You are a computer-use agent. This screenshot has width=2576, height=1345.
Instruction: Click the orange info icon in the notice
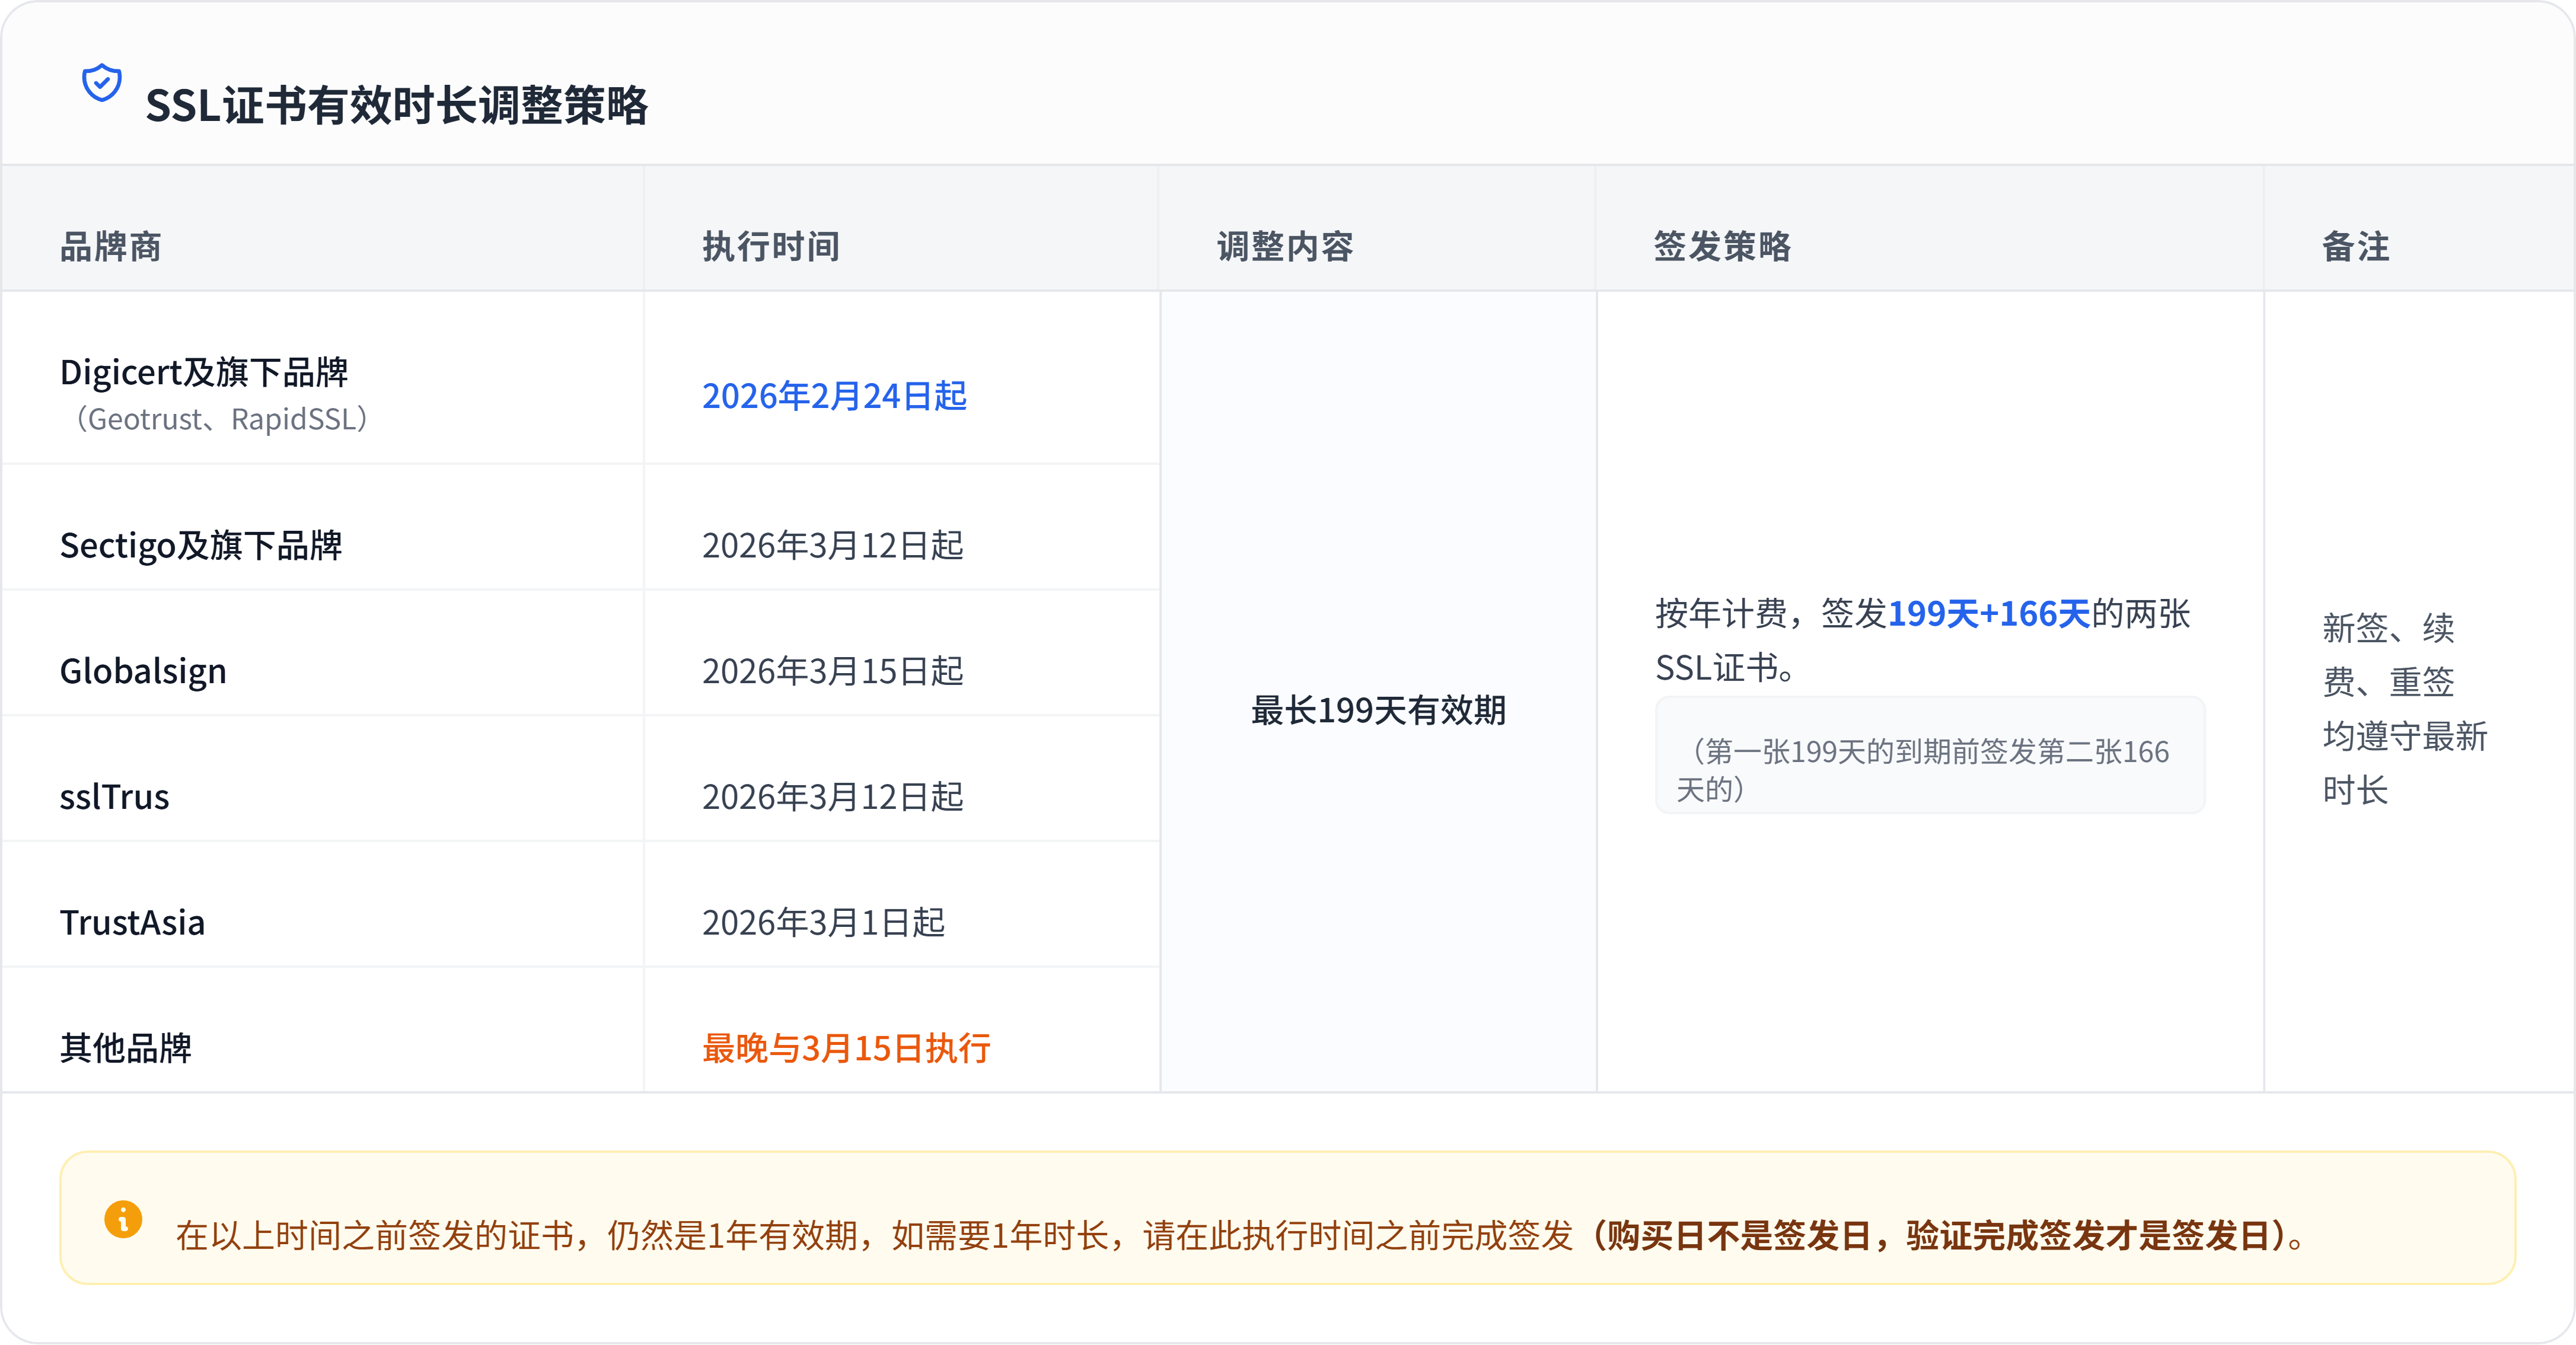click(123, 1219)
